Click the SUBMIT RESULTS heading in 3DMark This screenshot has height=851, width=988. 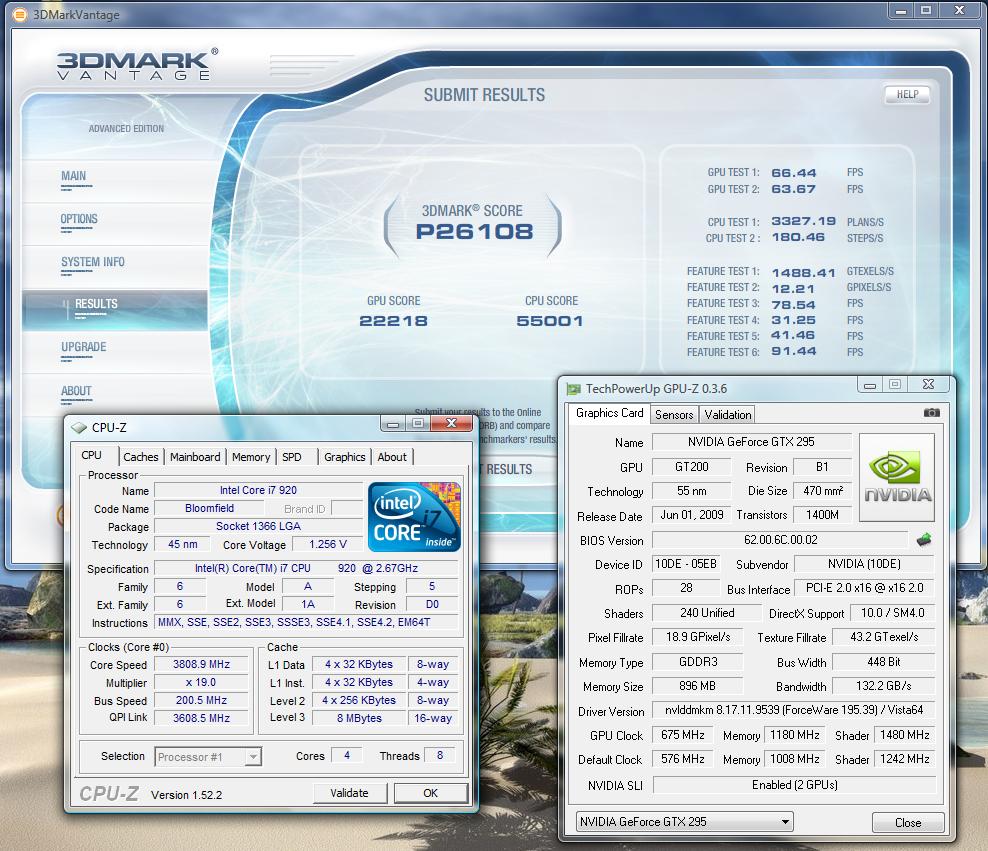(x=484, y=95)
